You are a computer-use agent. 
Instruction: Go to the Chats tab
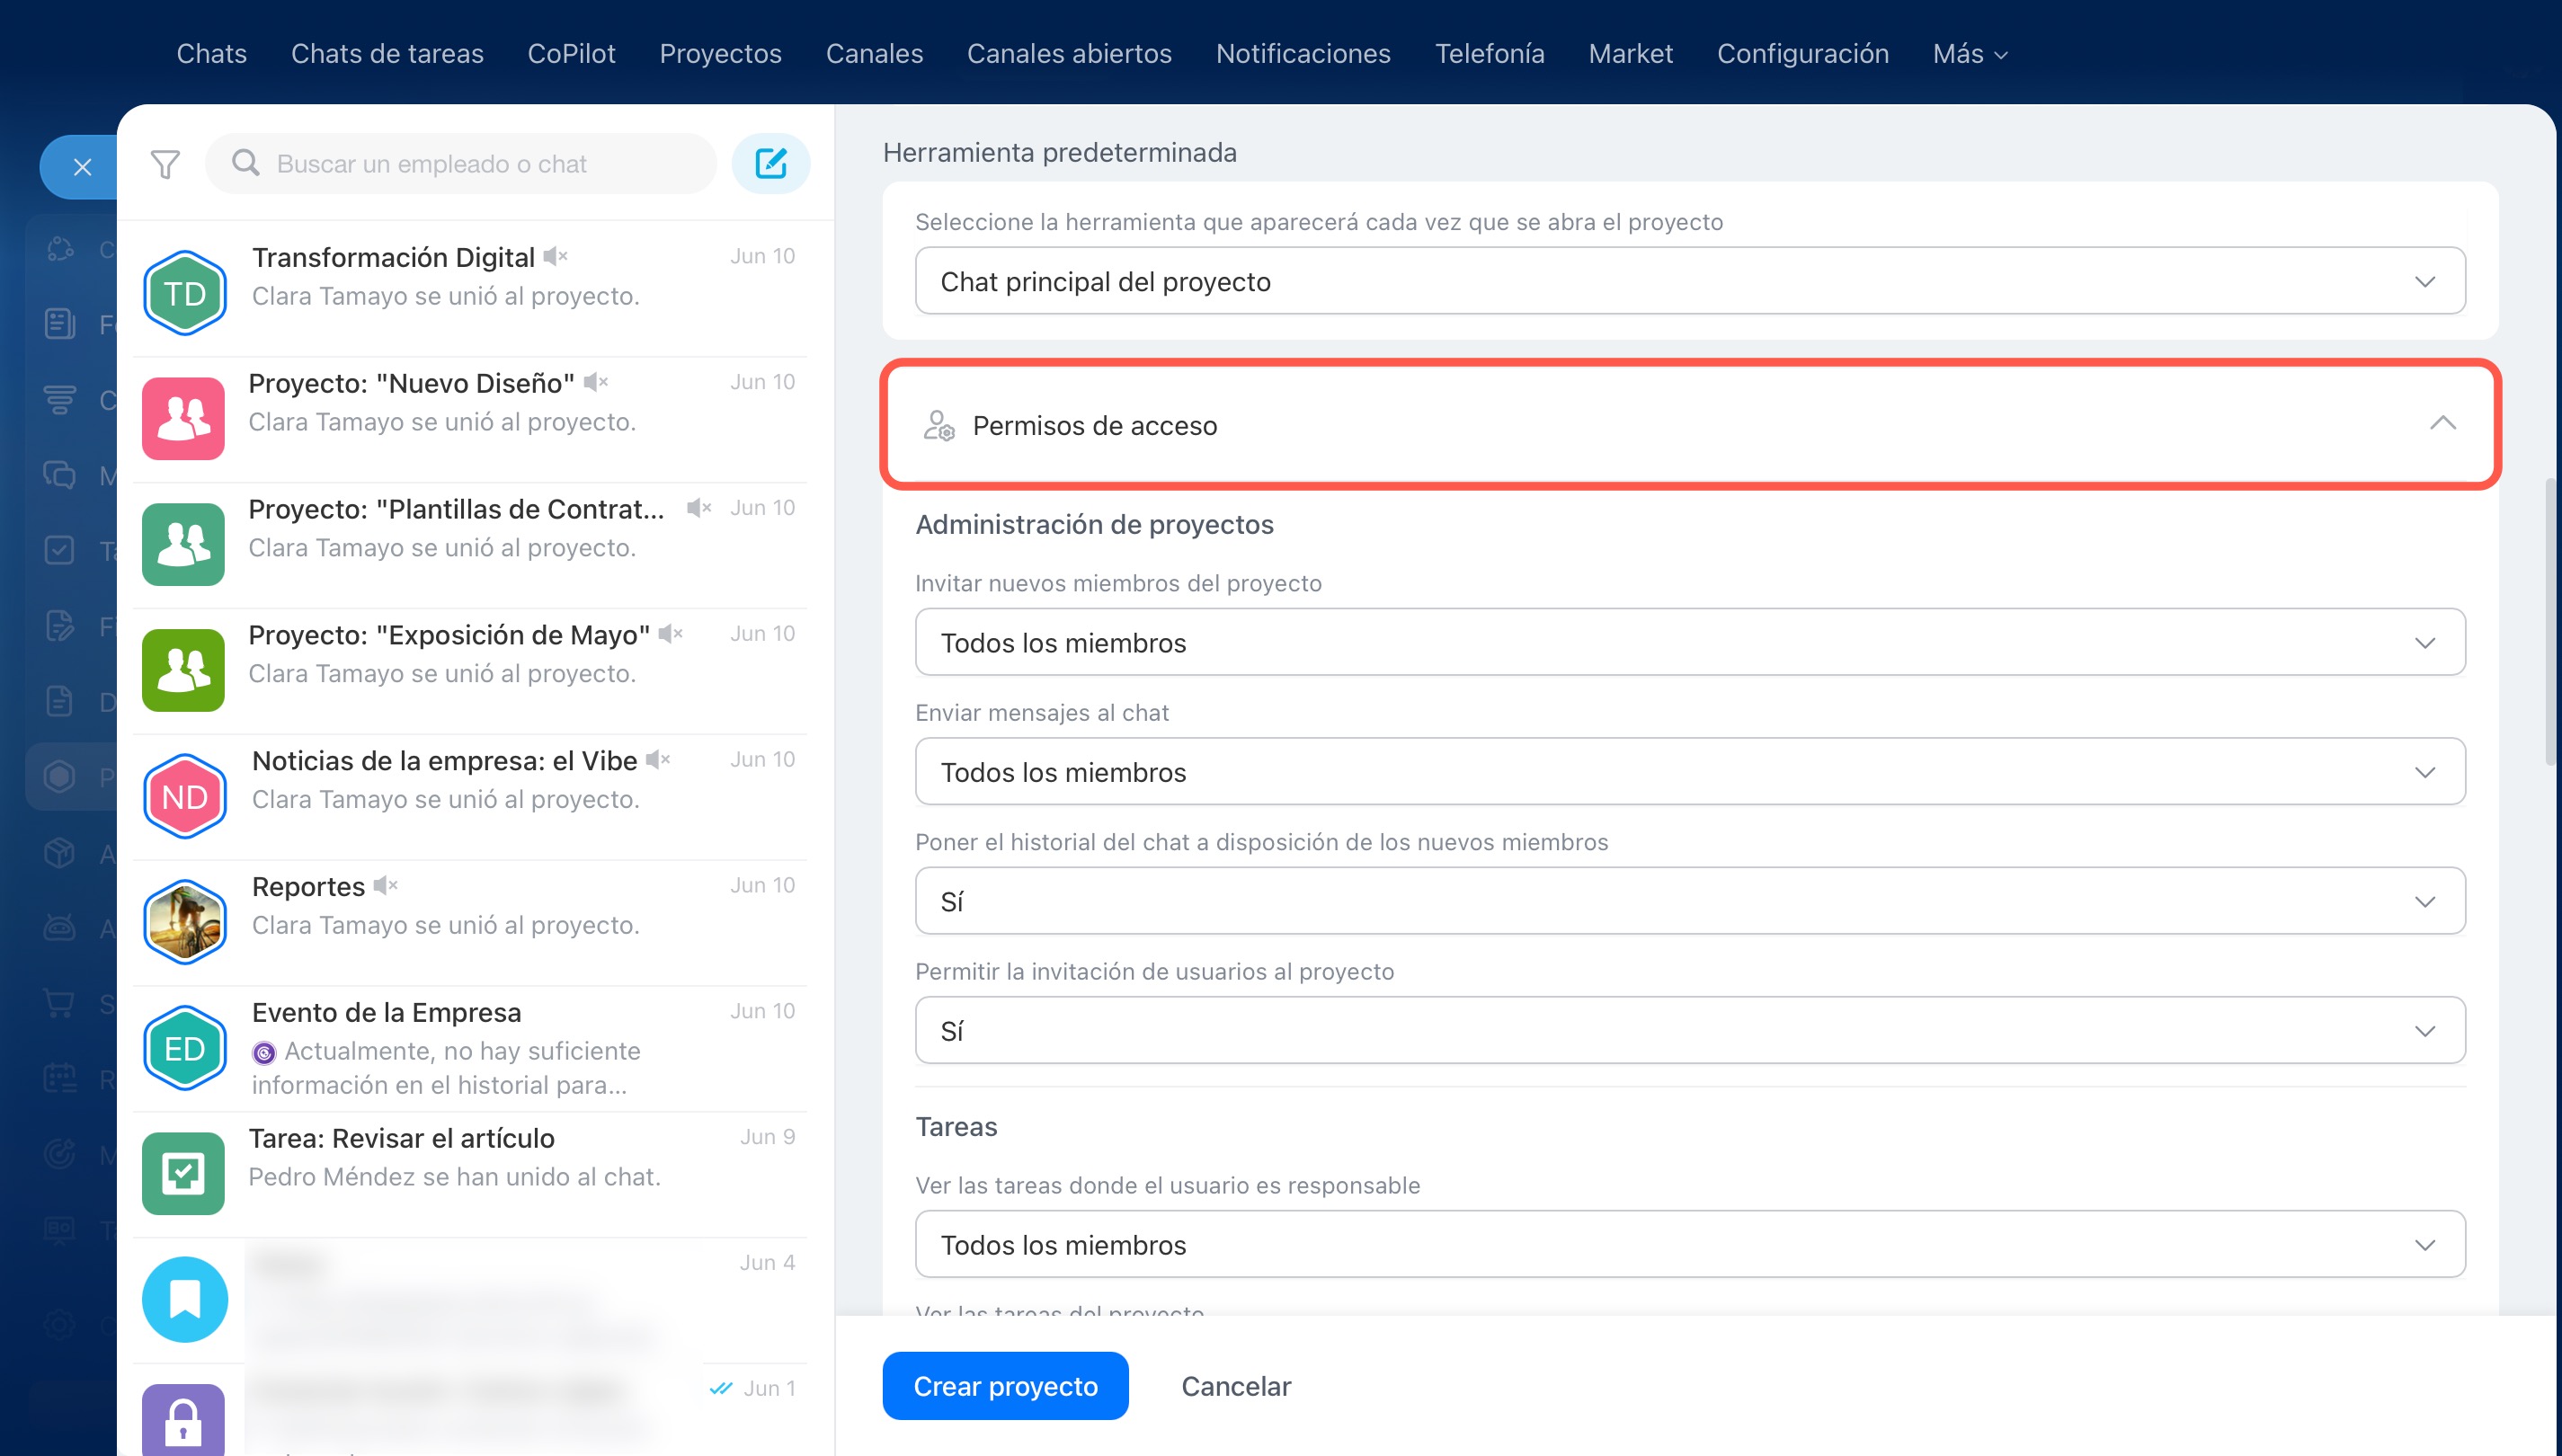(x=212, y=54)
